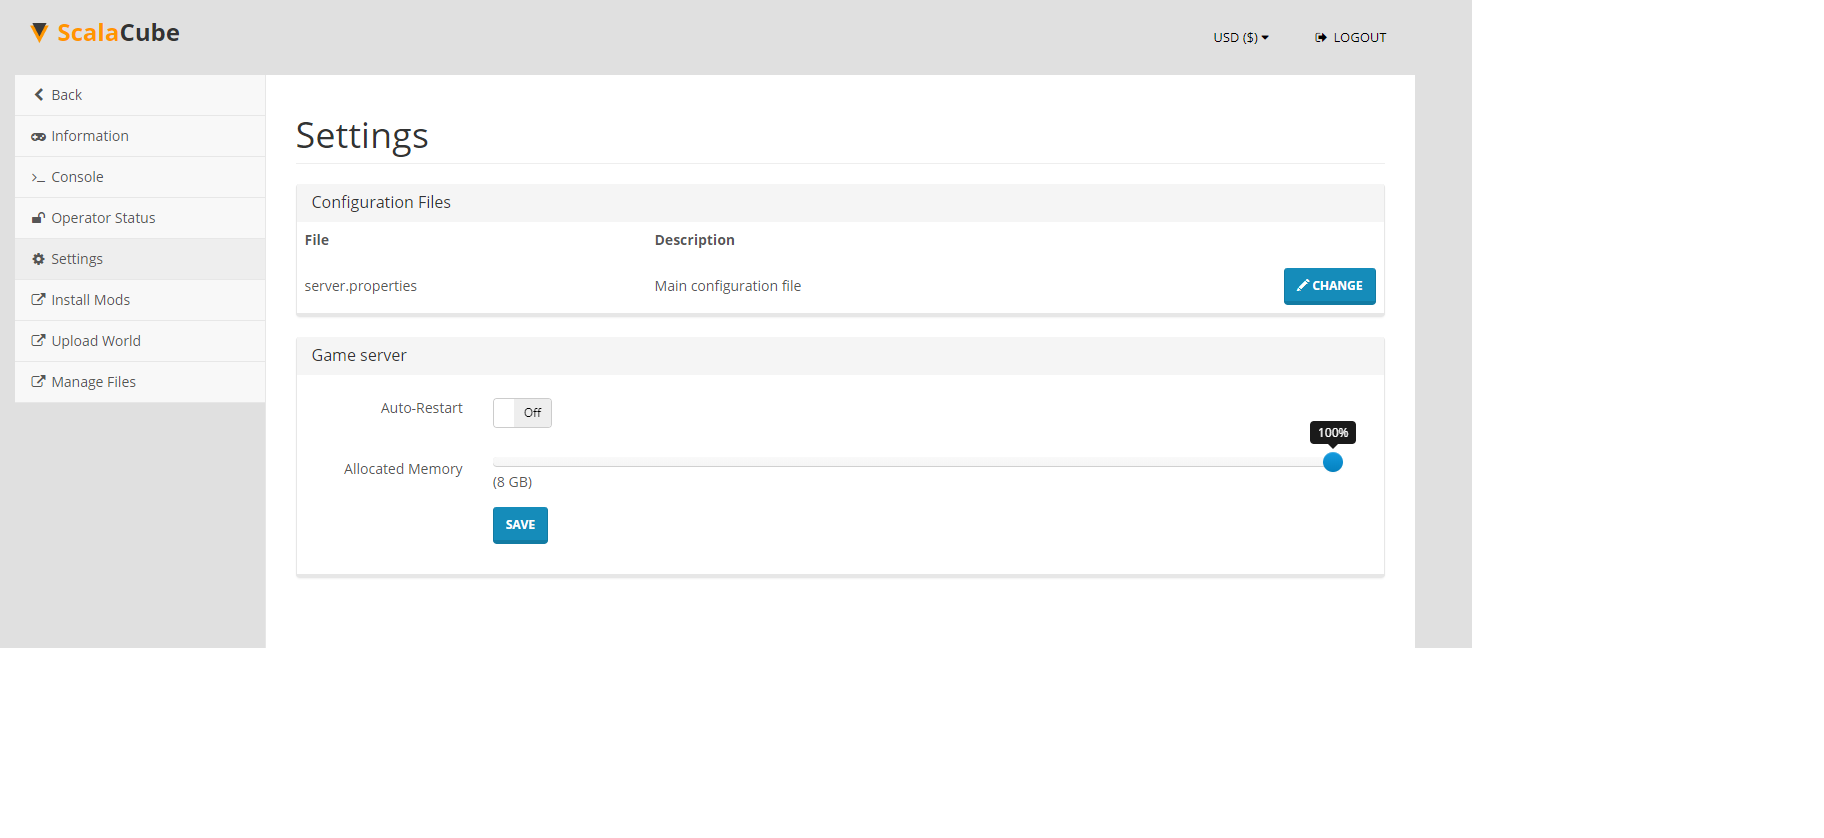Screen dimensions: 1824x838
Task: Click the Settings gear icon
Action: pyautogui.click(x=38, y=259)
